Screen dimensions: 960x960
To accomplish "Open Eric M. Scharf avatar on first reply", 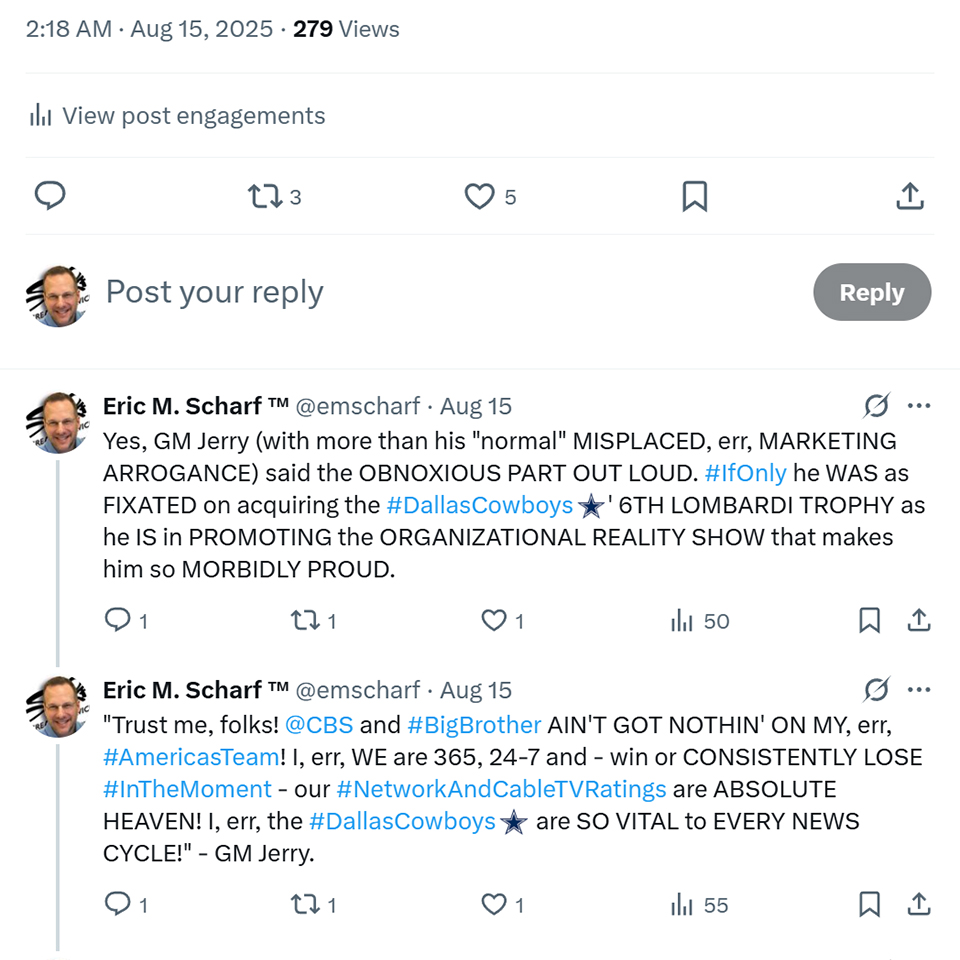I will click(57, 424).
